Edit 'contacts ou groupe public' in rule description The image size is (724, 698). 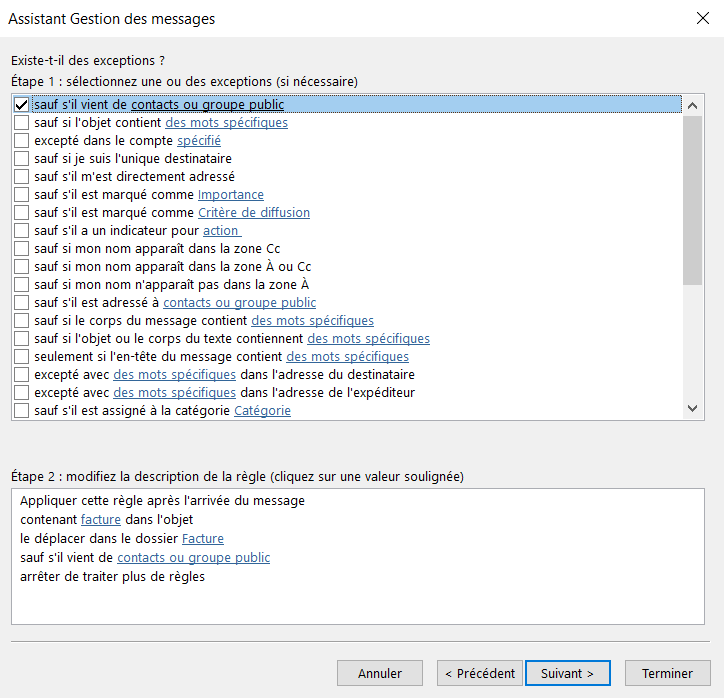(x=193, y=558)
